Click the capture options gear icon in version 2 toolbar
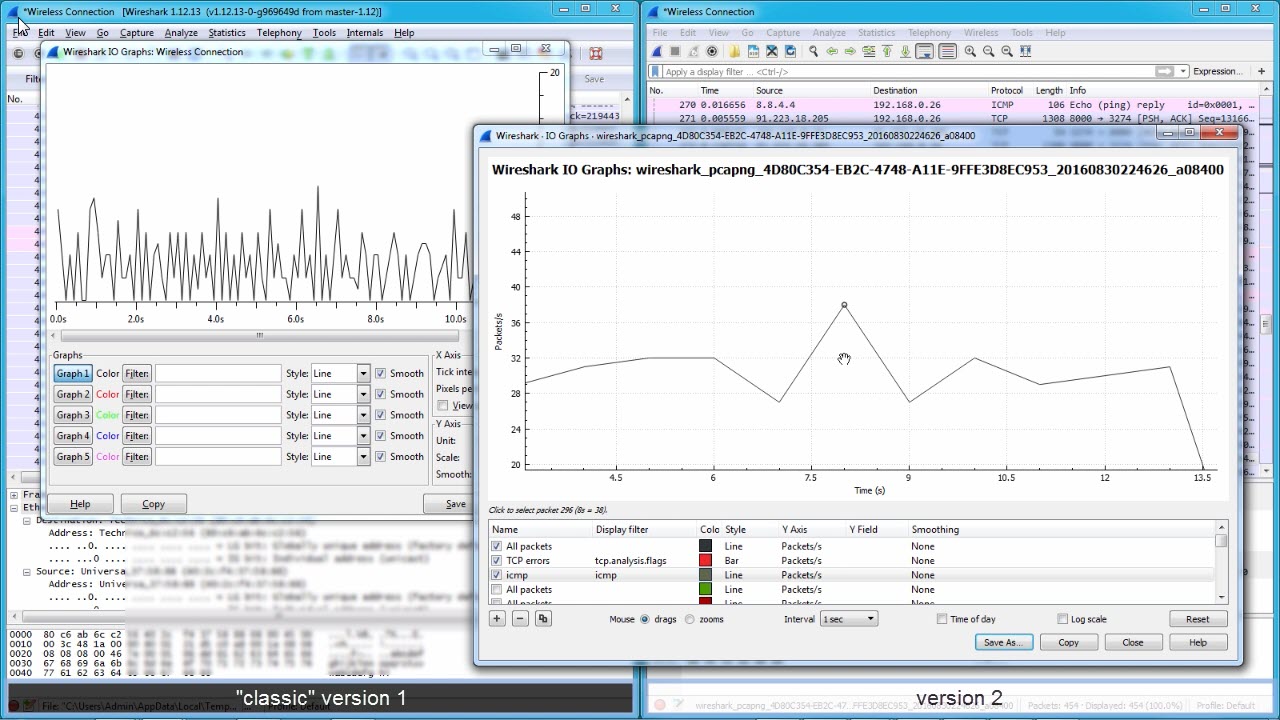 point(712,51)
